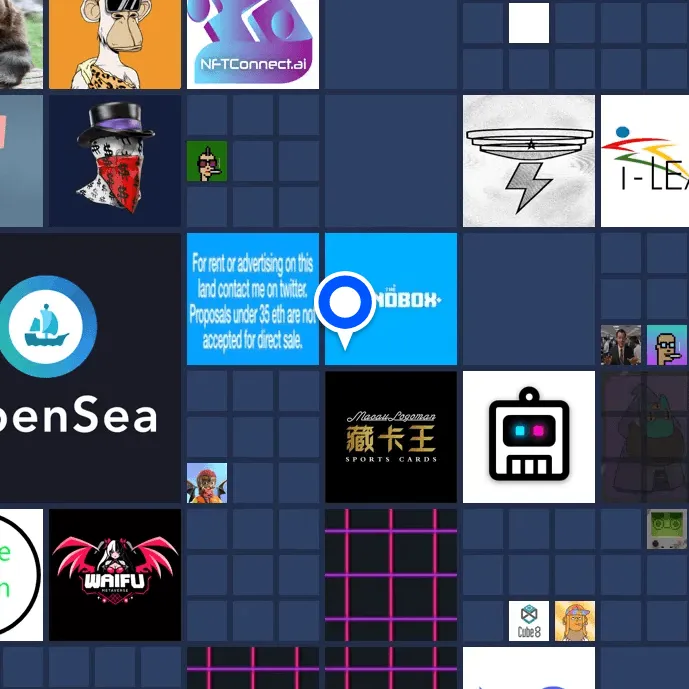The width and height of the screenshot is (689, 689).
Task: Select the Macau Logoman Sports Cards tile
Action: [x=391, y=437]
